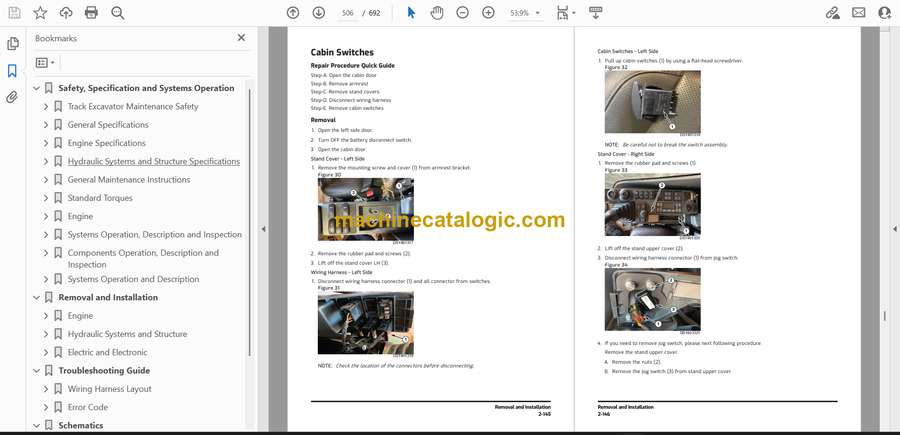Expand the Engine Specifications bookmark
The image size is (900, 435).
pos(46,143)
